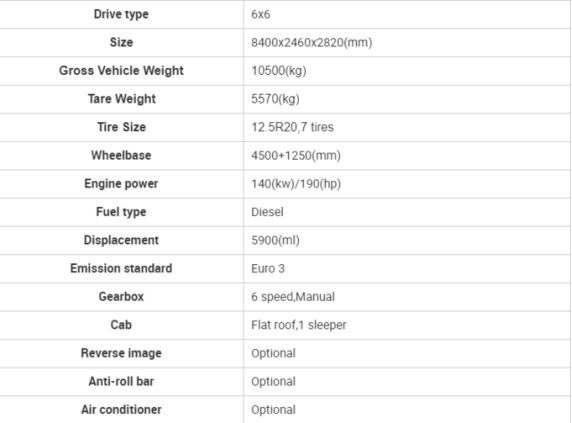Select the 4500+1250(mm) wheelbase value
Image resolution: width=572 pixels, height=423 pixels.
pyautogui.click(x=296, y=156)
